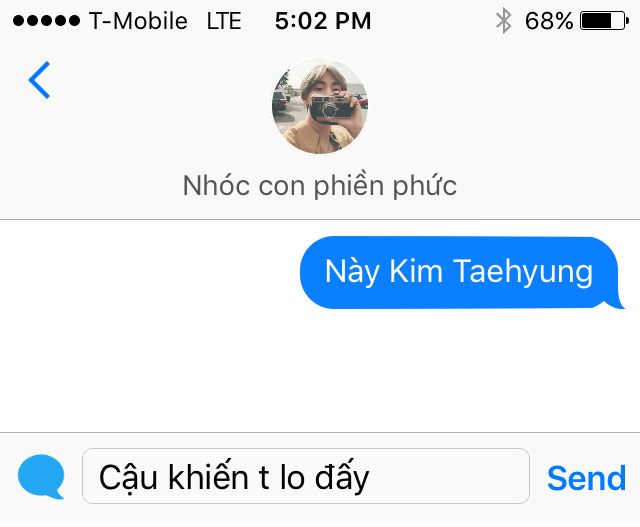This screenshot has width=640, height=527.
Task: Tap the signal strength dots in status bar
Action: pos(46,20)
